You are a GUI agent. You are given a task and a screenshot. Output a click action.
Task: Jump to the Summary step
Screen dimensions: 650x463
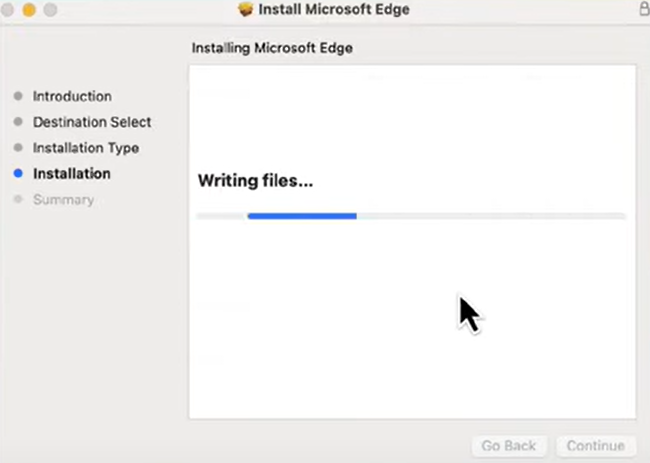(x=63, y=200)
